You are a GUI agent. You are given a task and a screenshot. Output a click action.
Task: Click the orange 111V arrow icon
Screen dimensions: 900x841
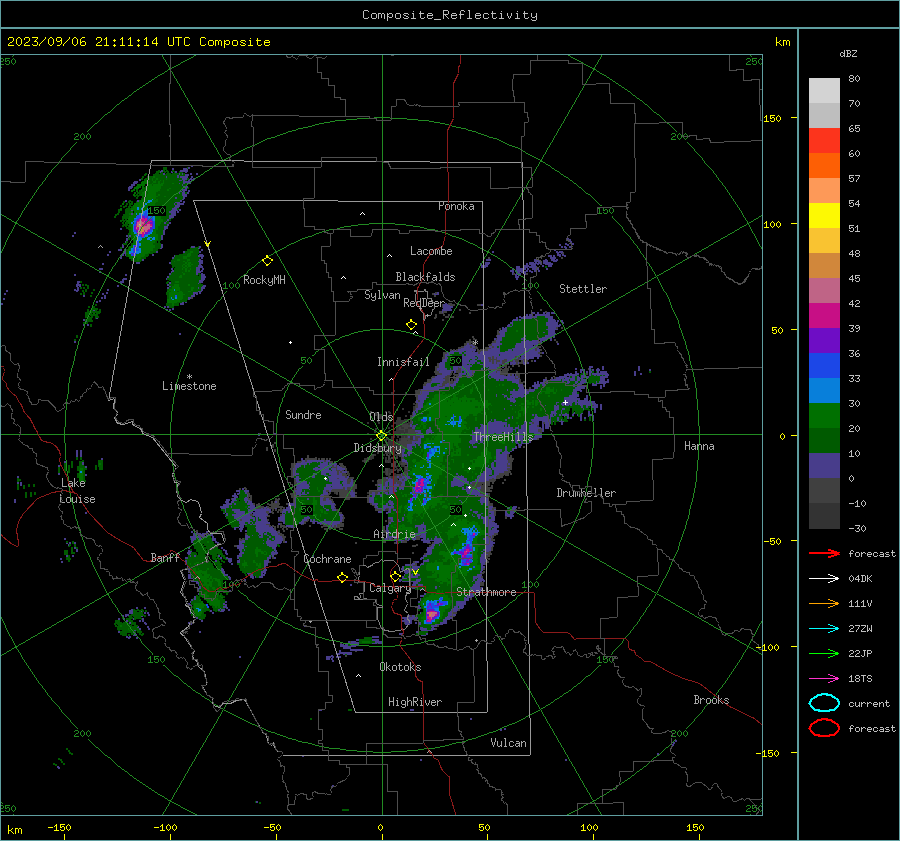click(824, 603)
